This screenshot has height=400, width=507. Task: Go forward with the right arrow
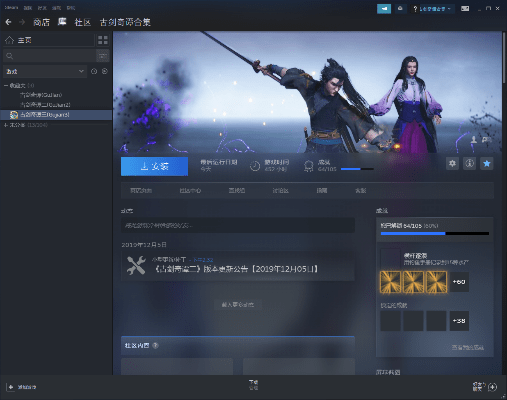tap(22, 22)
